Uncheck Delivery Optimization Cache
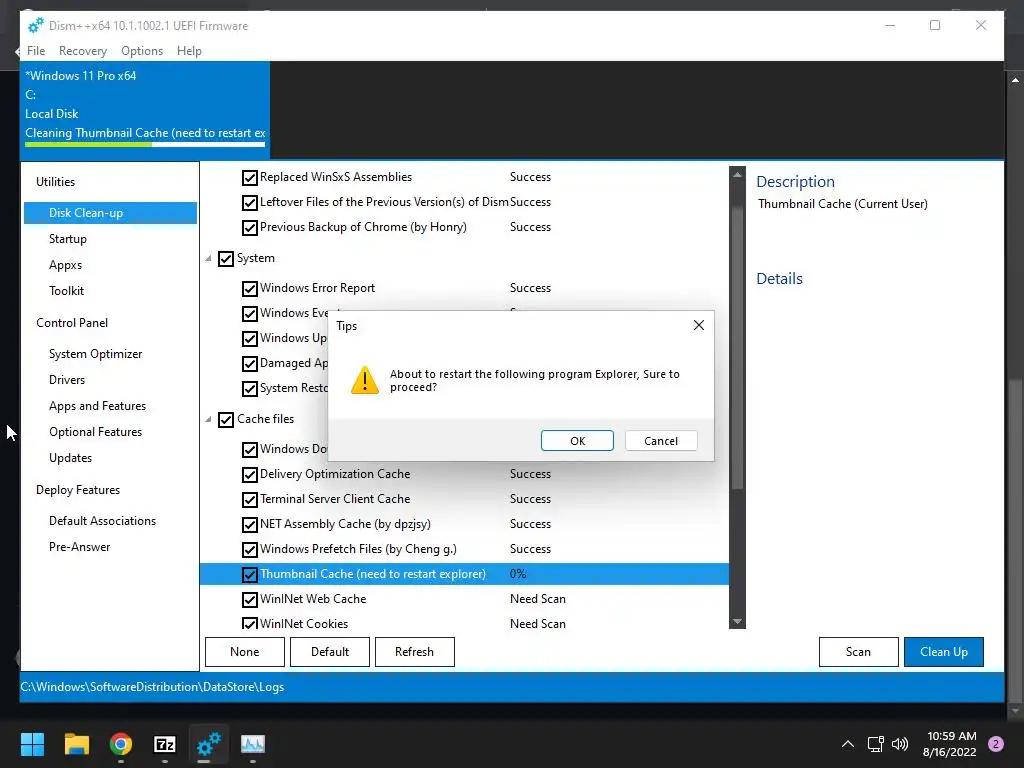Viewport: 1024px width, 768px height. (x=249, y=475)
